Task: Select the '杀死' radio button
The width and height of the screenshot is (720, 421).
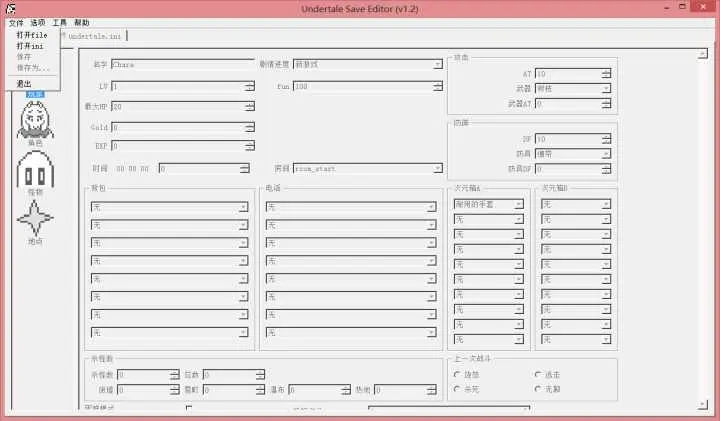Action: [x=457, y=389]
